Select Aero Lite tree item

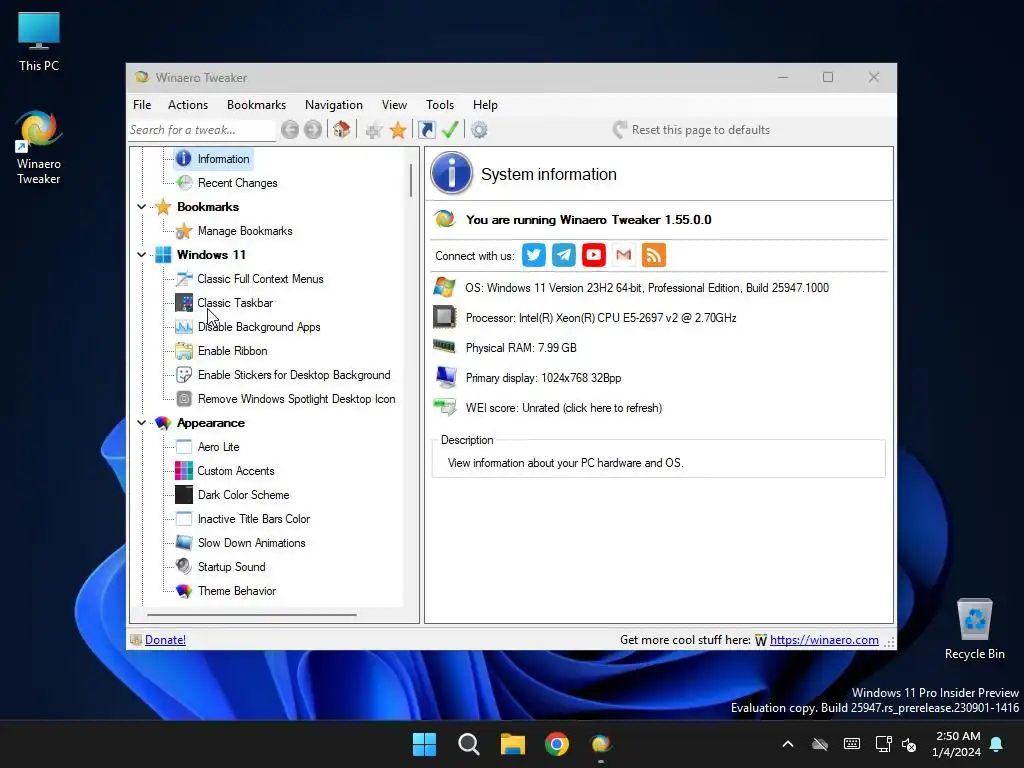(218, 447)
